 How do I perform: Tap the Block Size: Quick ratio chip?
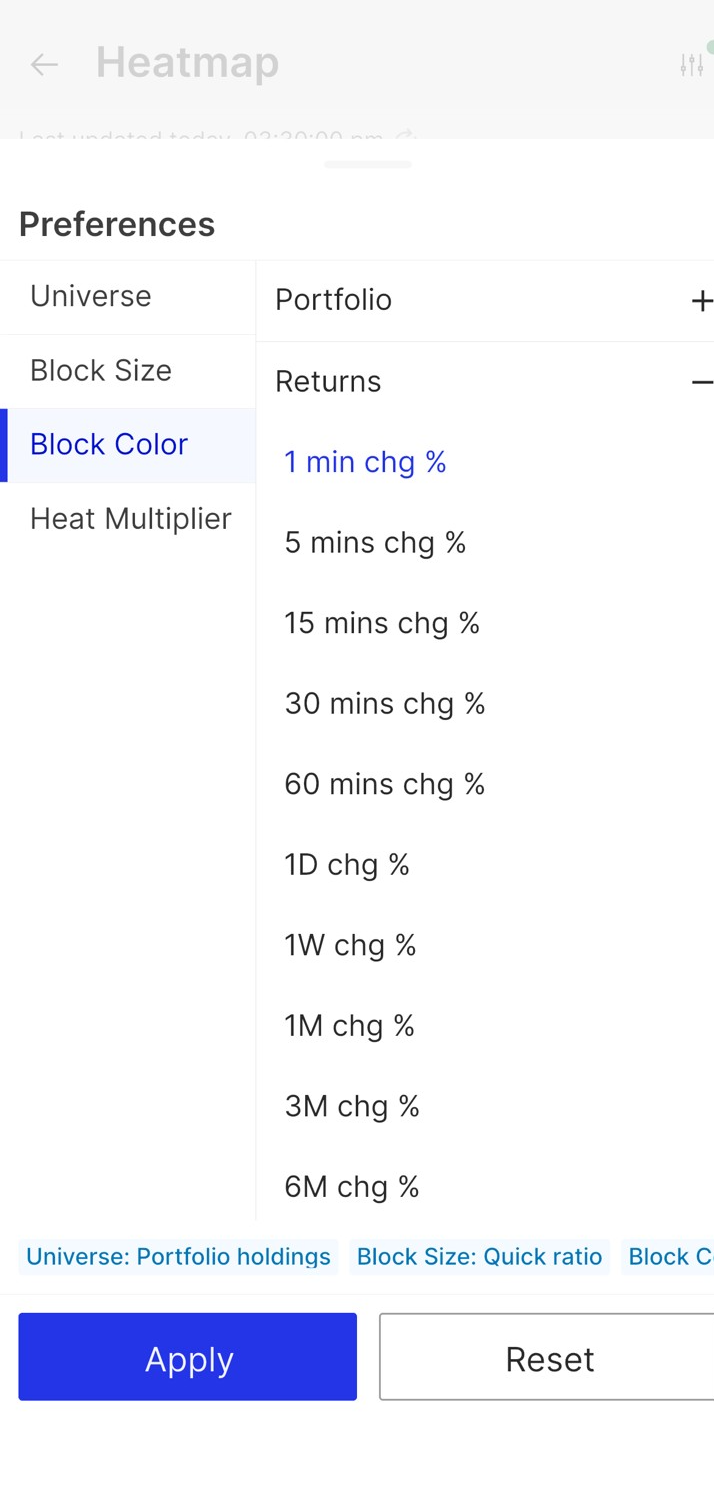[x=479, y=1257]
